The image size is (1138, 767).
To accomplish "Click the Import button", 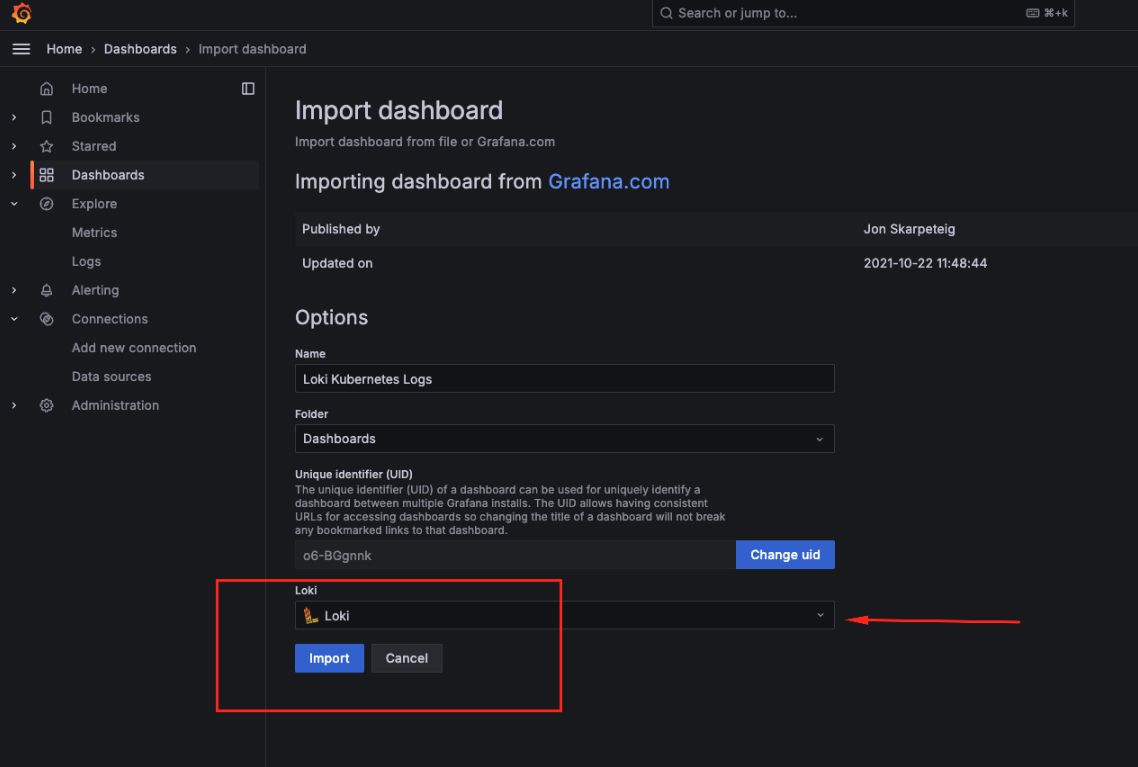I will coord(329,658).
